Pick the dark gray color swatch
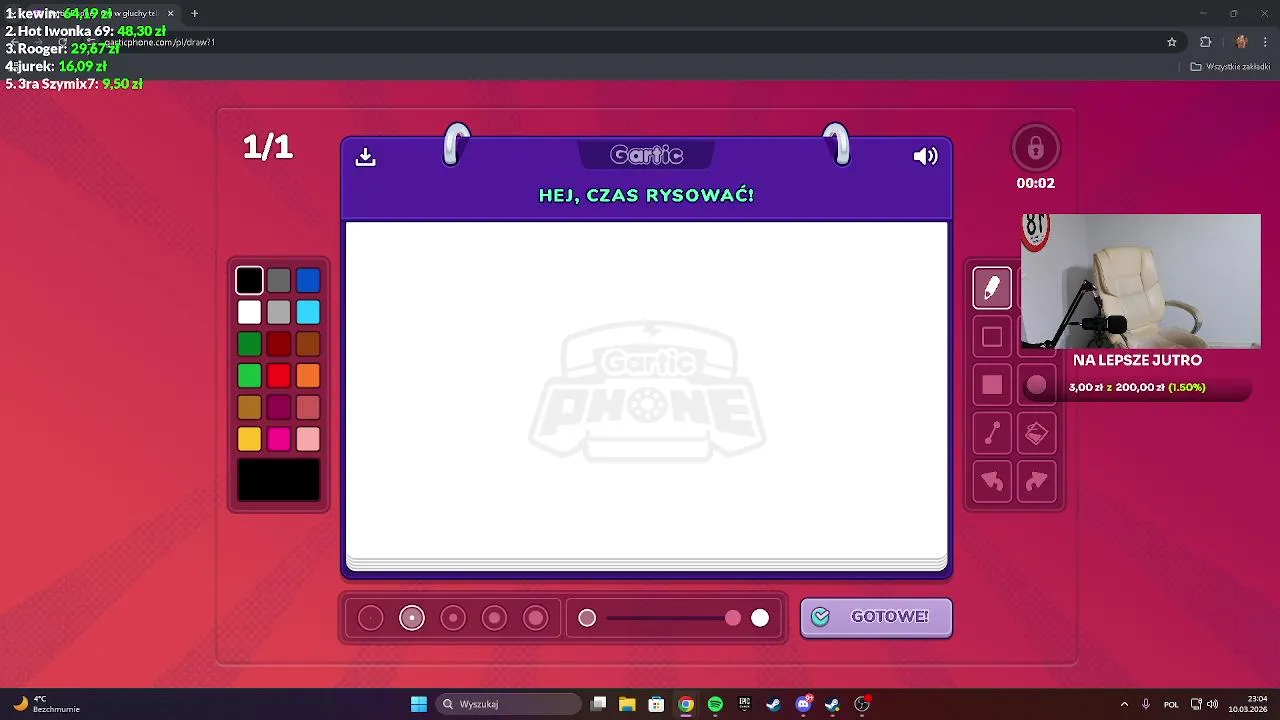1280x720 pixels. (x=279, y=281)
